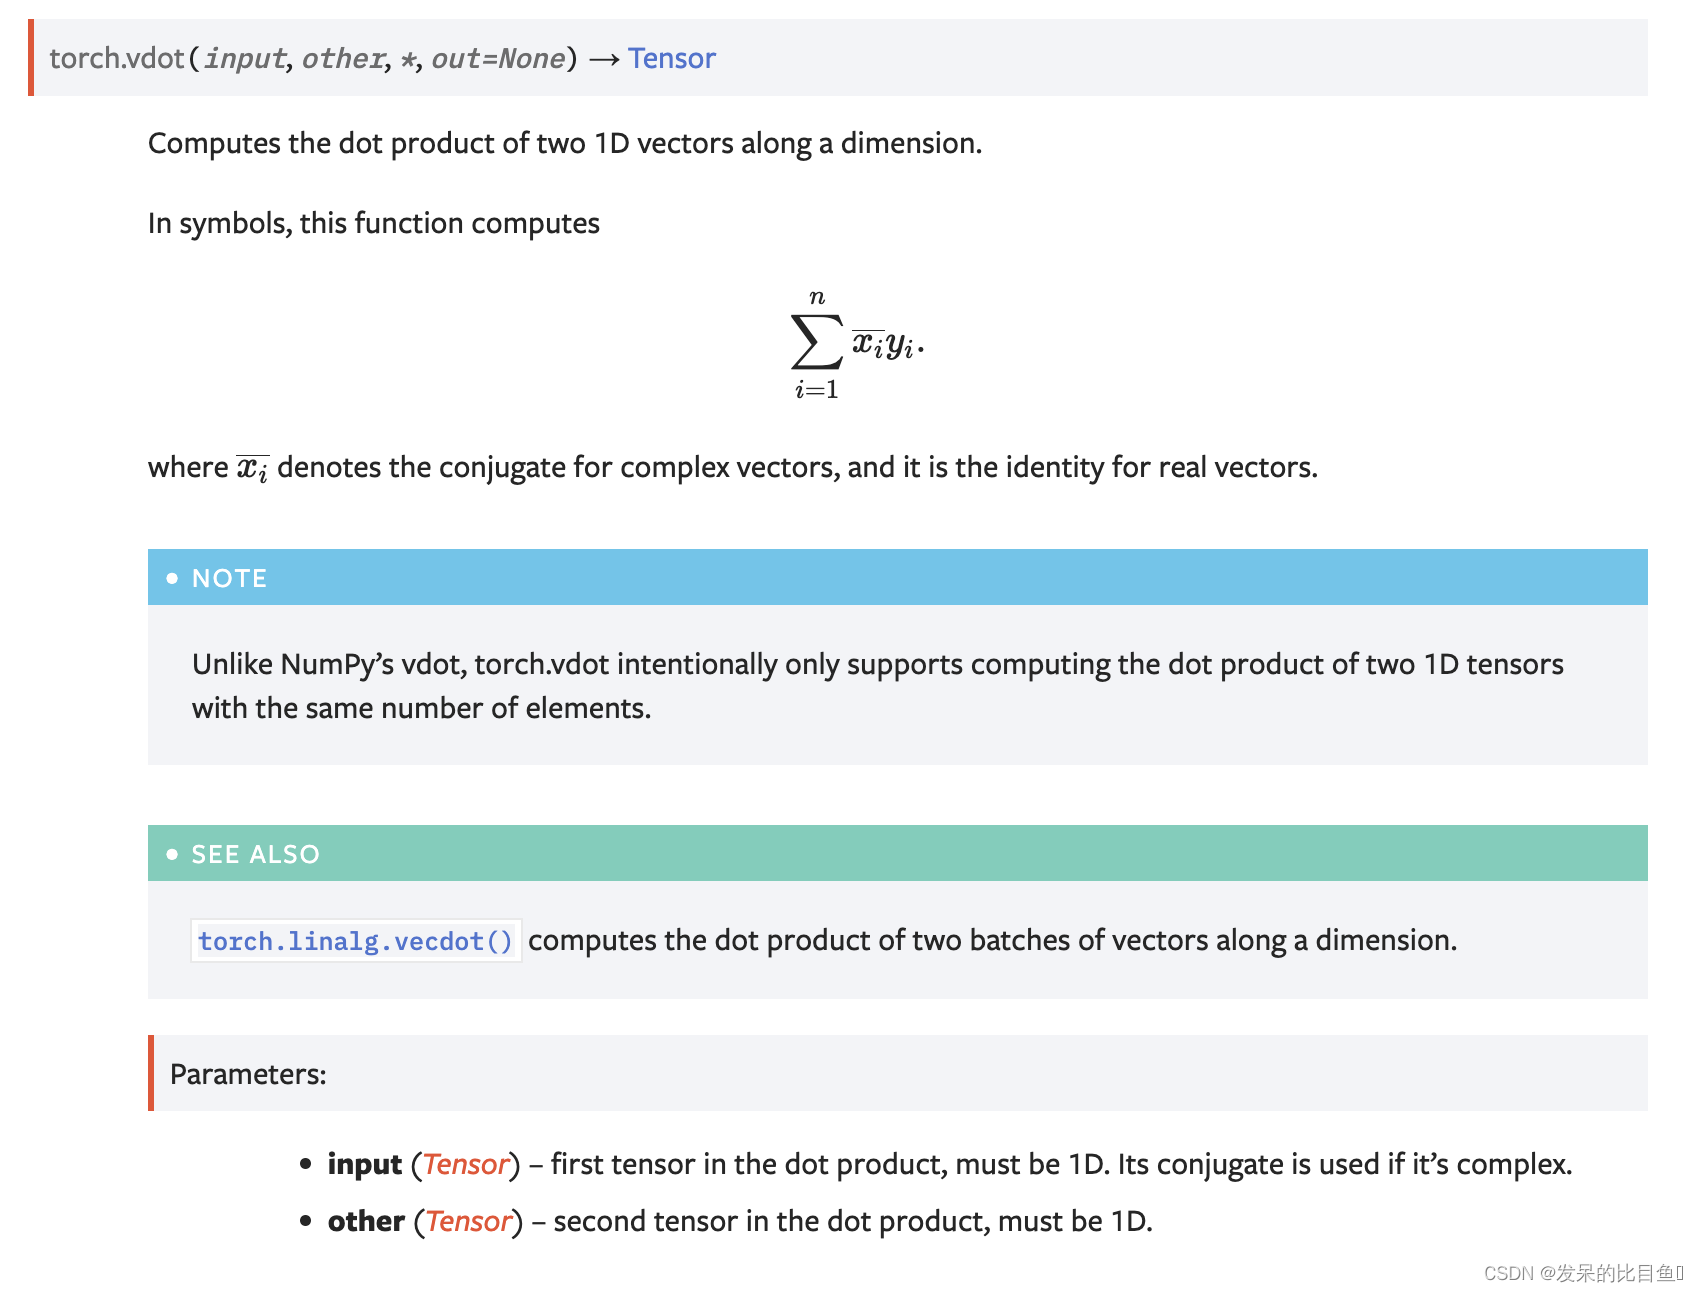Click the bullet dot beside SEE ALSO
This screenshot has width=1698, height=1292.
click(x=172, y=854)
